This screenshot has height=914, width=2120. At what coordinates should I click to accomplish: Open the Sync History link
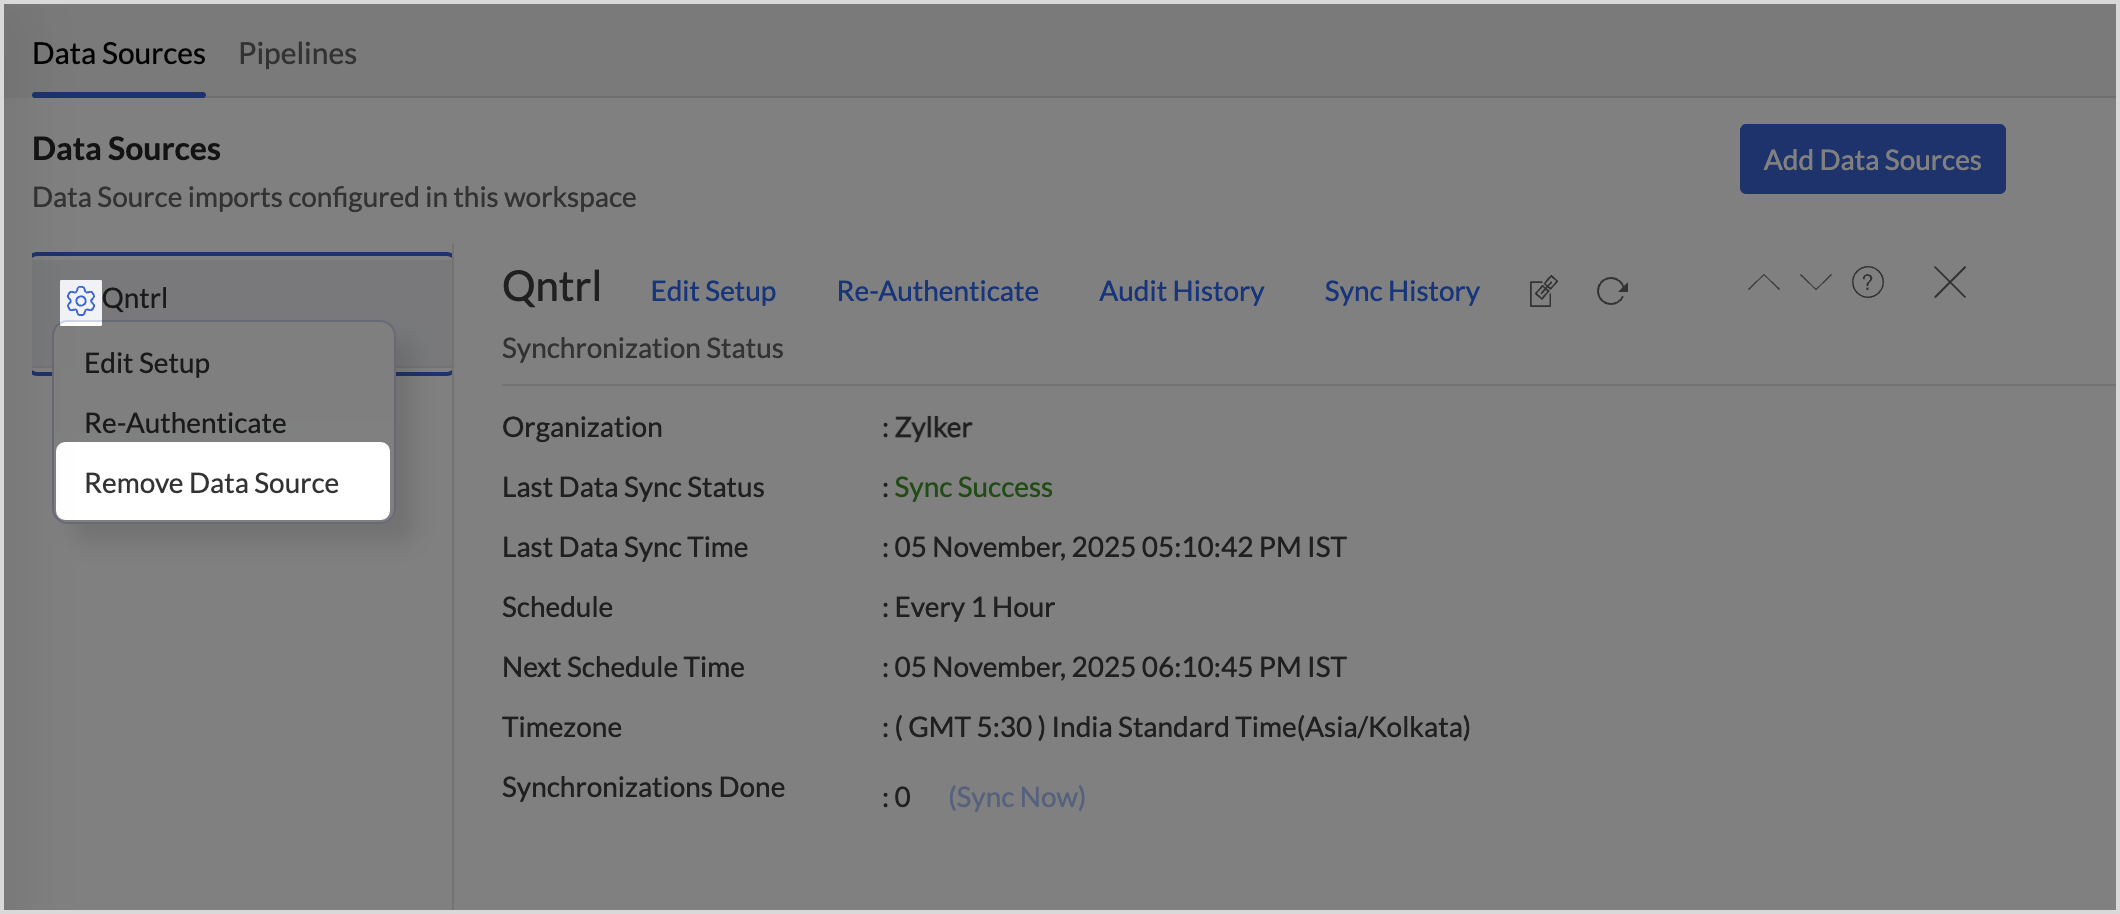click(x=1401, y=291)
